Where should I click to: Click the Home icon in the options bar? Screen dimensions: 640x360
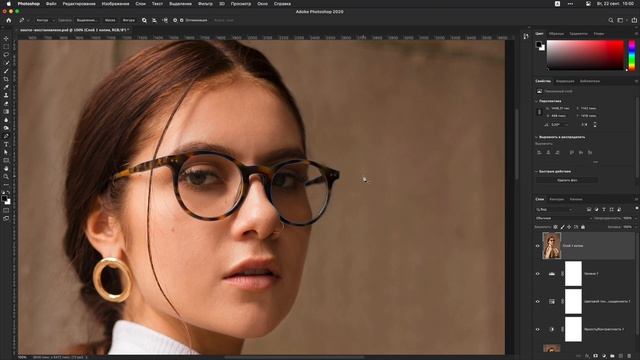[x=9, y=20]
